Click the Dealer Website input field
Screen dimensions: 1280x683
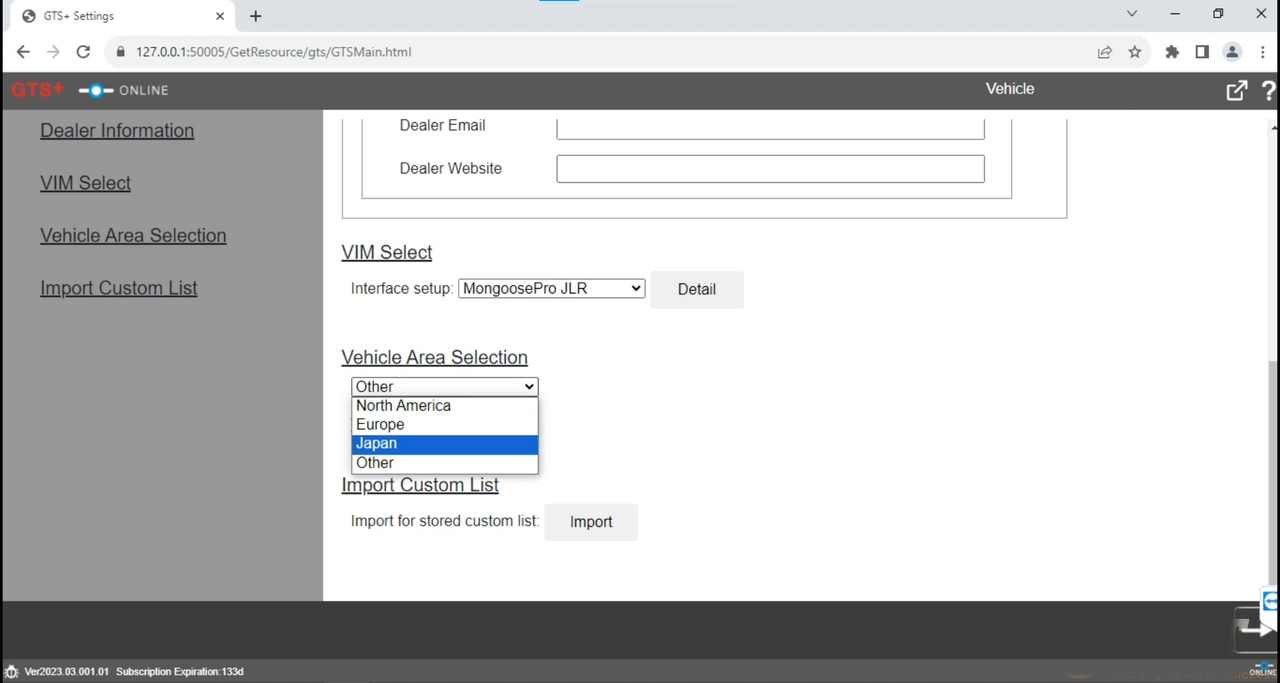(x=770, y=169)
